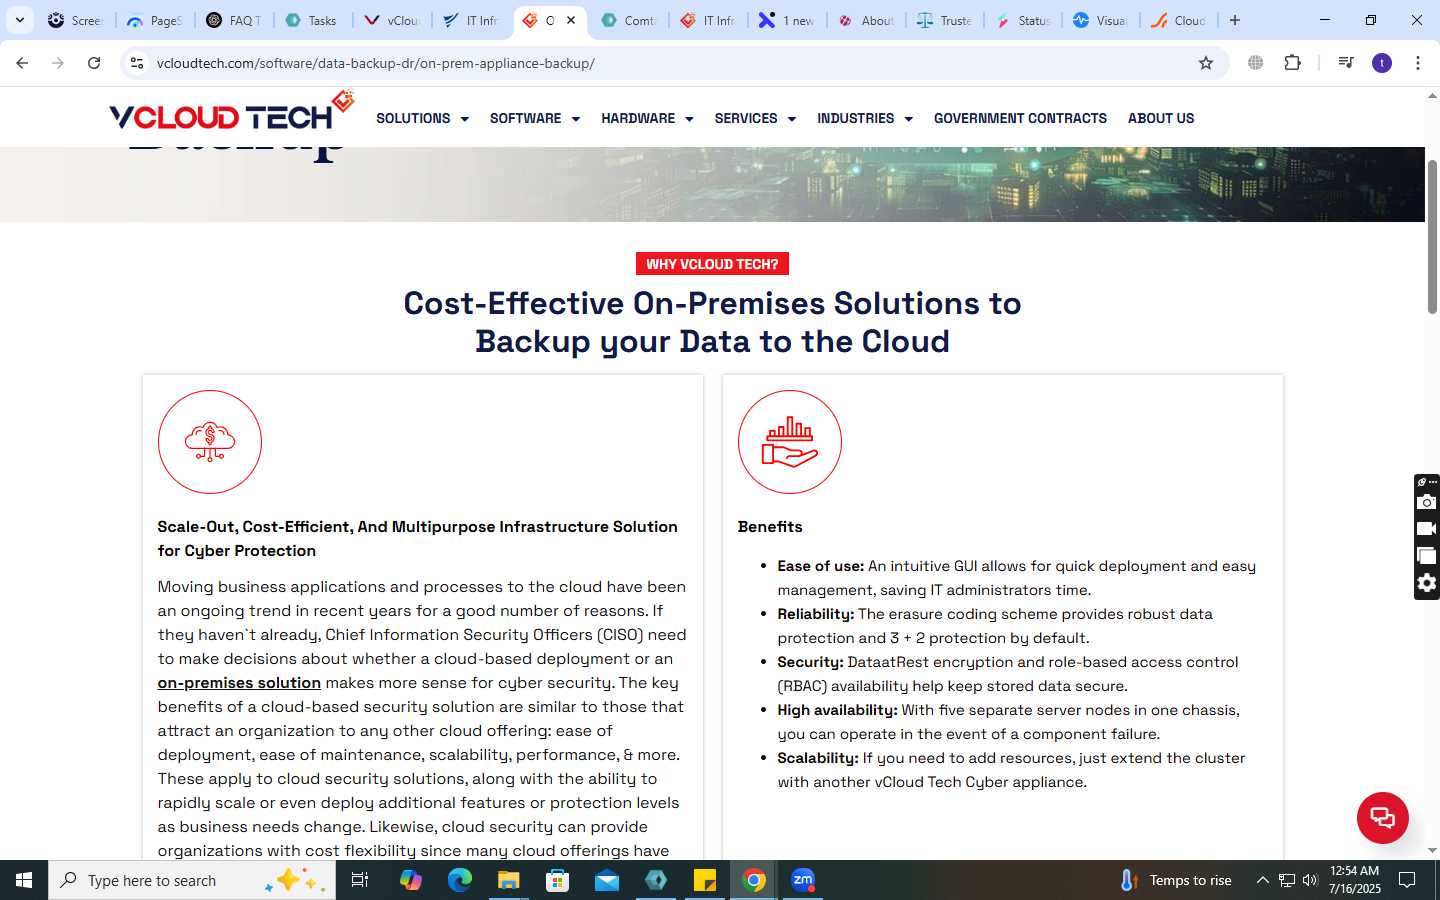Viewport: 1440px width, 900px height.
Task: Open the red live chat bubble
Action: 1383,817
